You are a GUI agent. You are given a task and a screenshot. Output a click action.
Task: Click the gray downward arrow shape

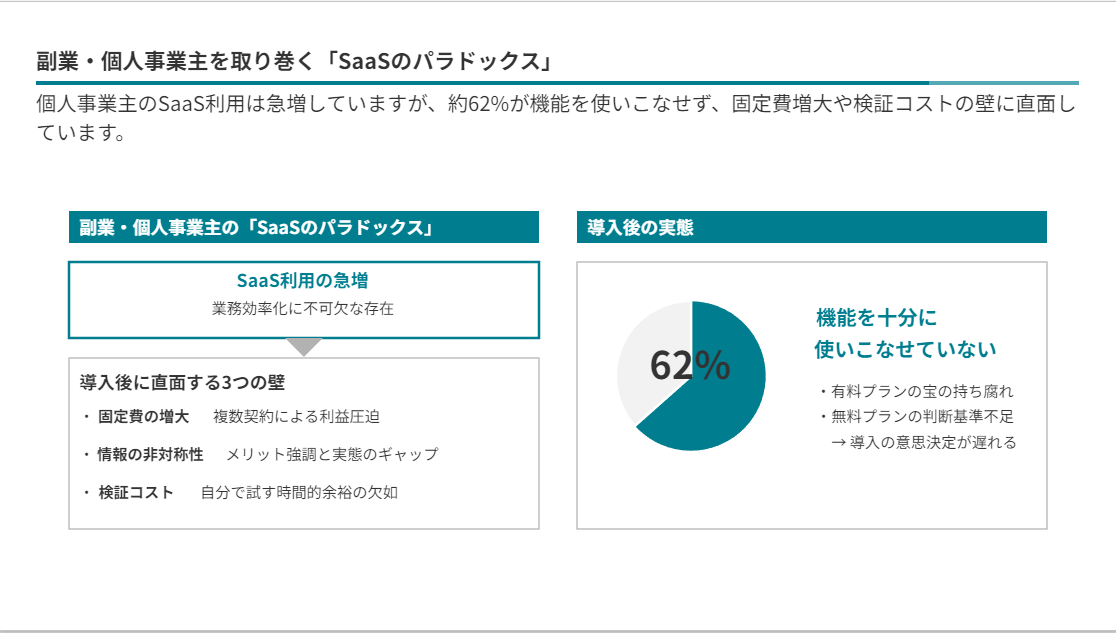(304, 347)
